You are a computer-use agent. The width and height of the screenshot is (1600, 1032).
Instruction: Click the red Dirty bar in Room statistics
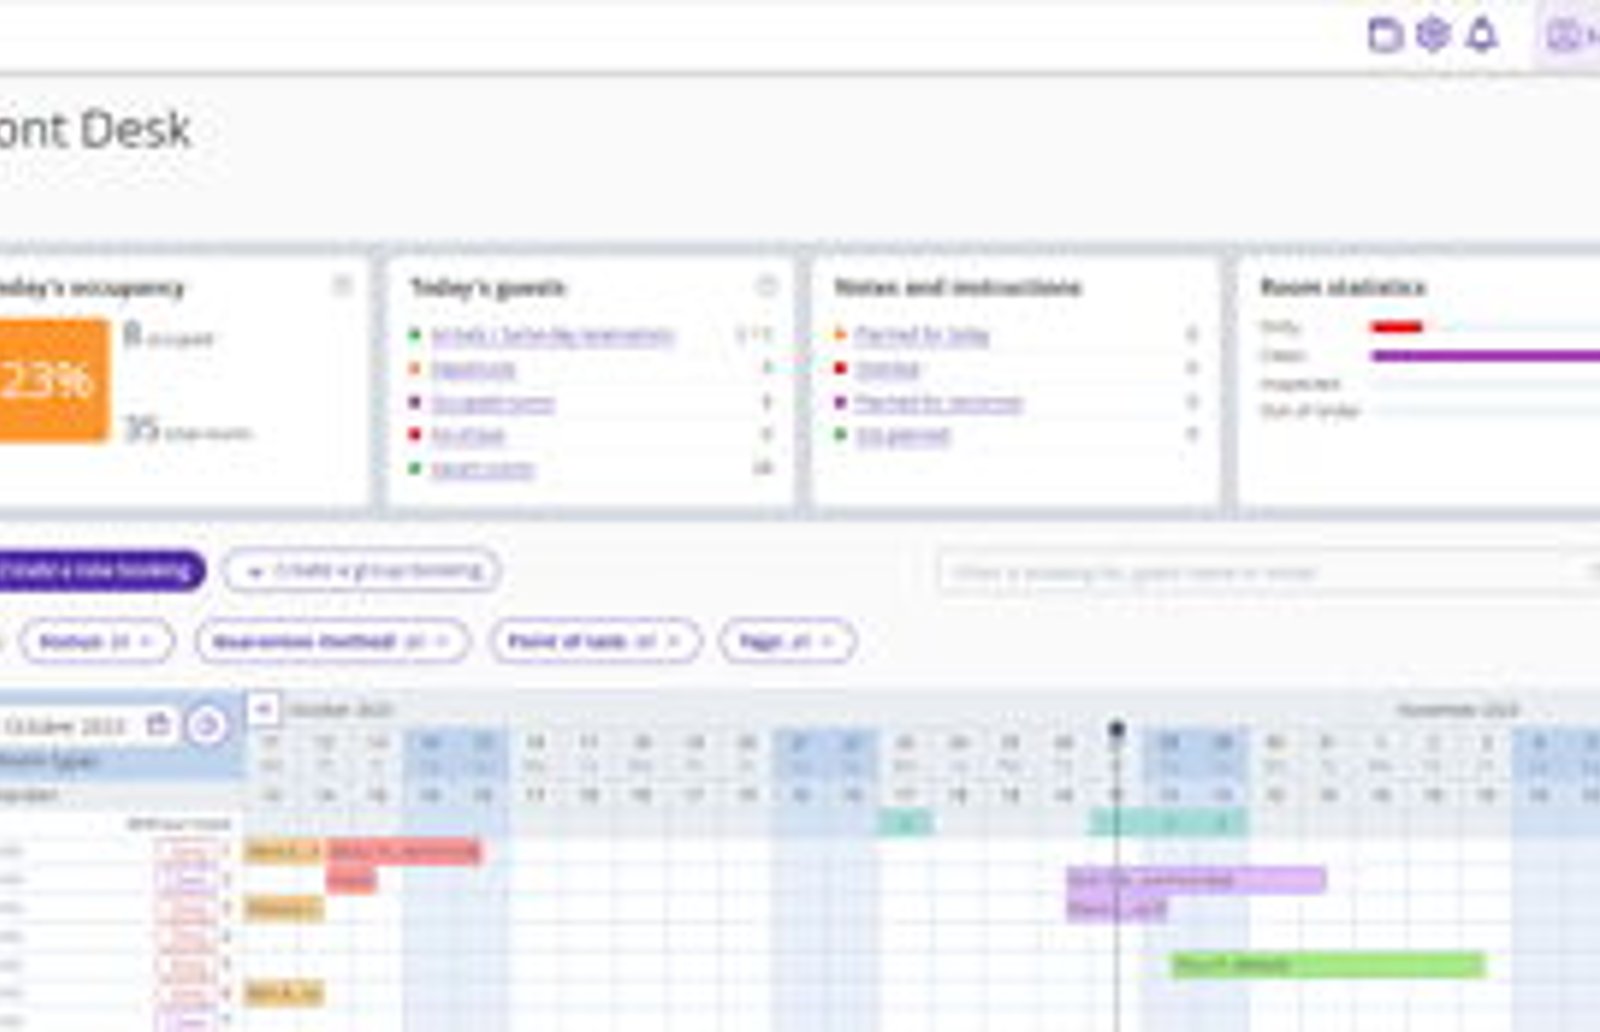pos(1397,327)
